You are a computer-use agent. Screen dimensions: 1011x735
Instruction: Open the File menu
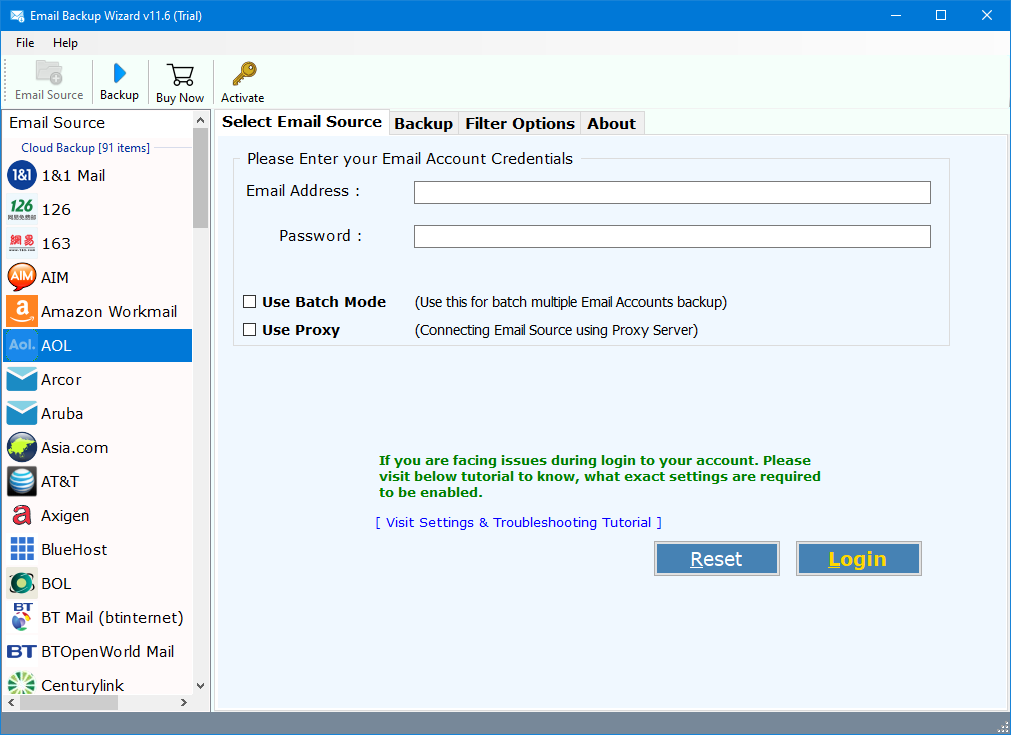pyautogui.click(x=24, y=43)
